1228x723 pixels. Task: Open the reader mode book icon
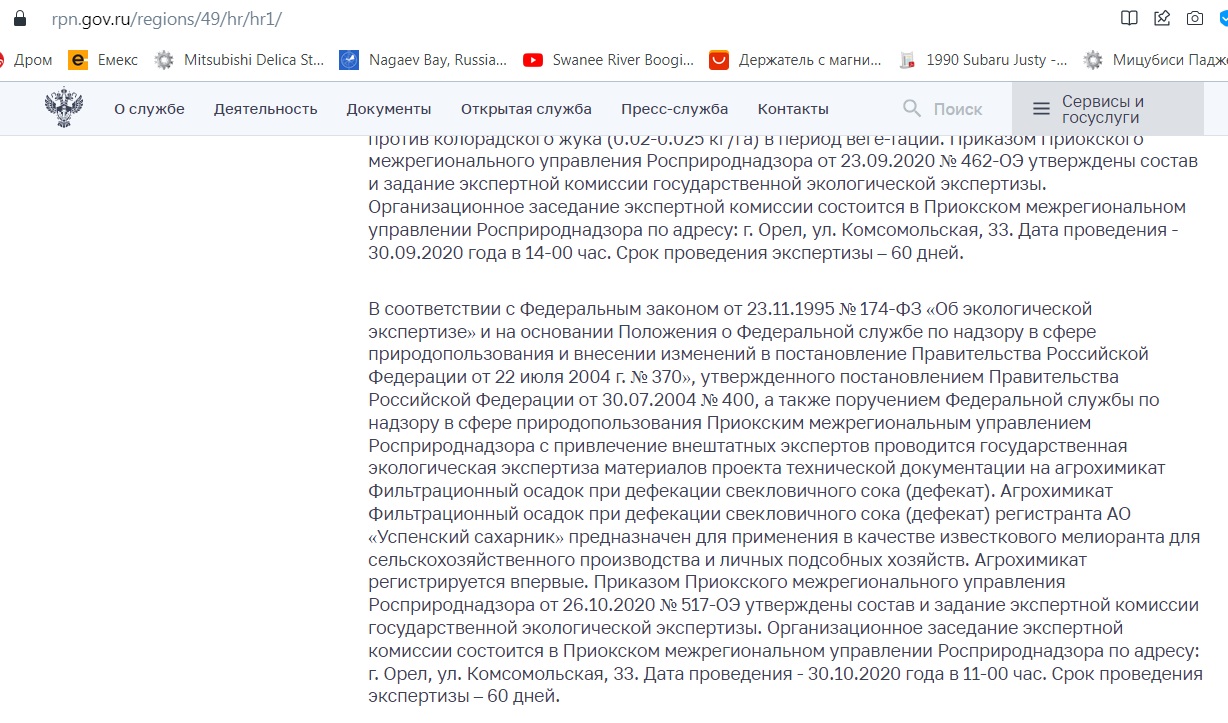(1129, 18)
